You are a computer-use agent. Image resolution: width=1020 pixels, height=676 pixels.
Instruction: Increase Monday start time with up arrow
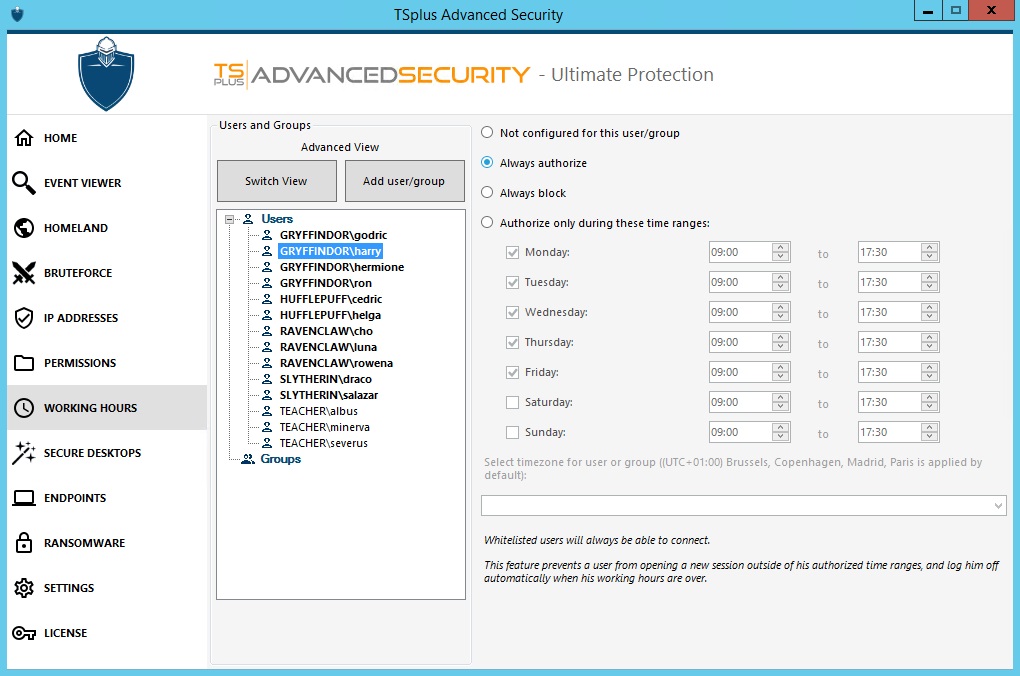point(781,248)
